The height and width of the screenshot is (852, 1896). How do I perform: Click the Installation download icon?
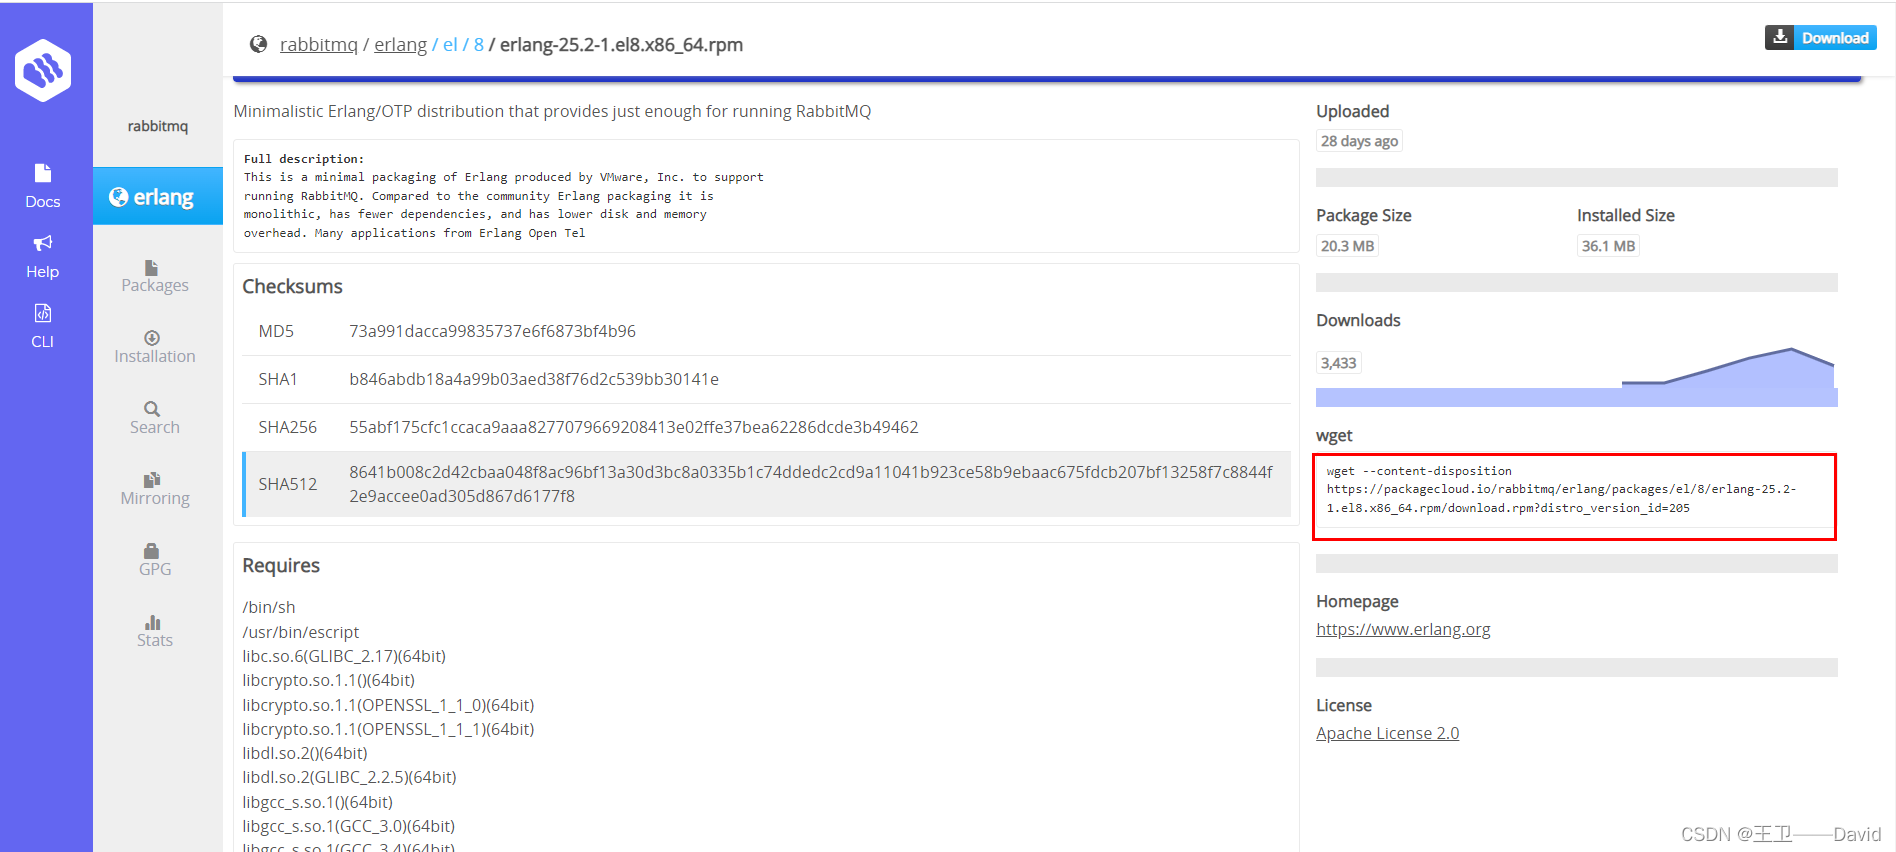(x=152, y=338)
